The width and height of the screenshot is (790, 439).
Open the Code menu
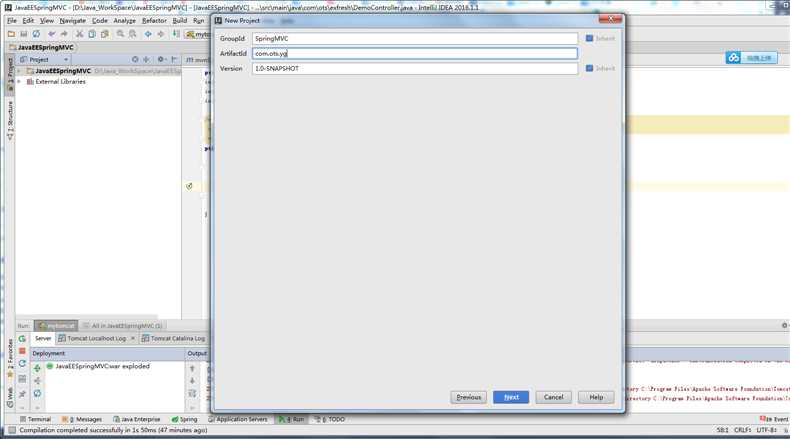[x=100, y=21]
